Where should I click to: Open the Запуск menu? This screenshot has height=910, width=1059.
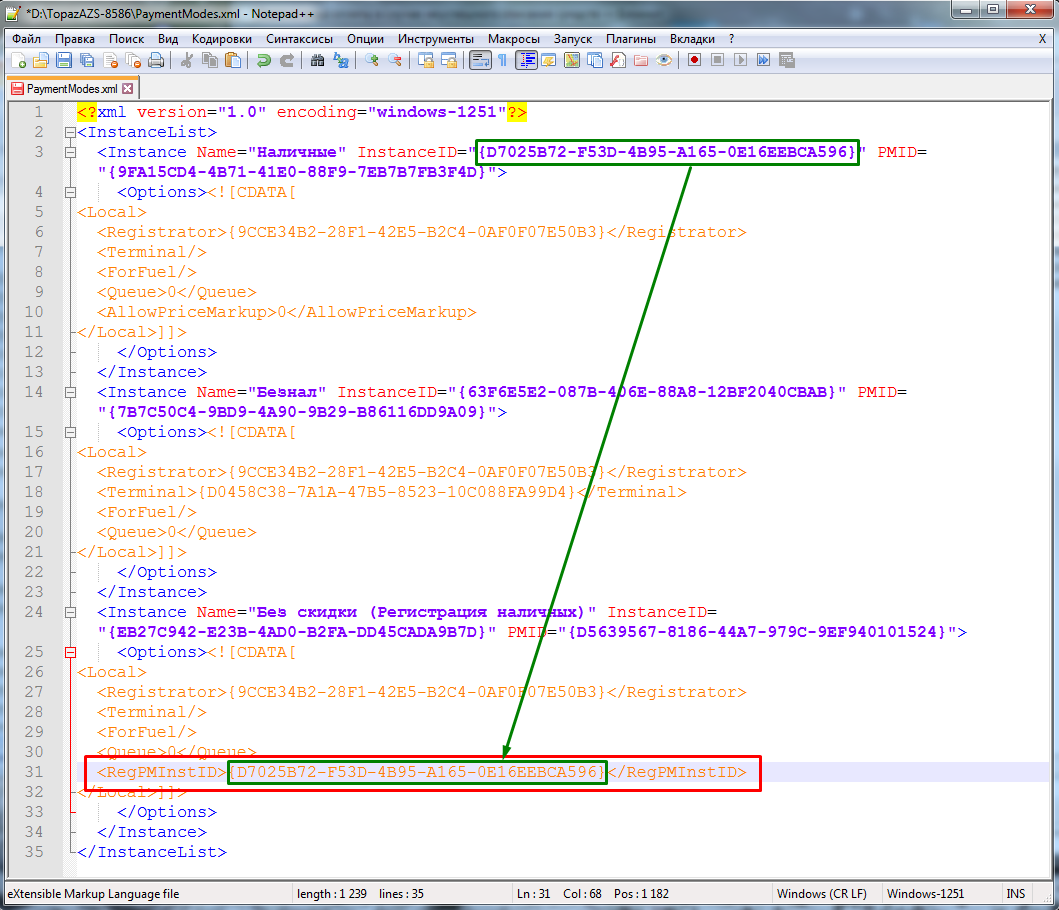point(573,39)
